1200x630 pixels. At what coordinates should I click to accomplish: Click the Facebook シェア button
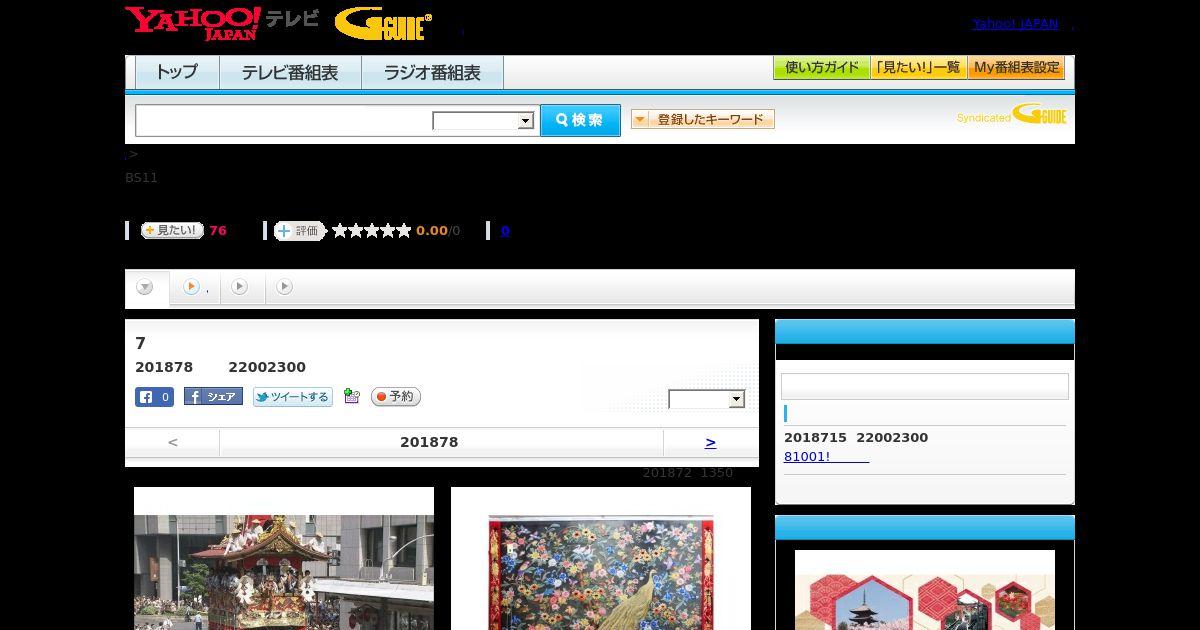tap(213, 397)
